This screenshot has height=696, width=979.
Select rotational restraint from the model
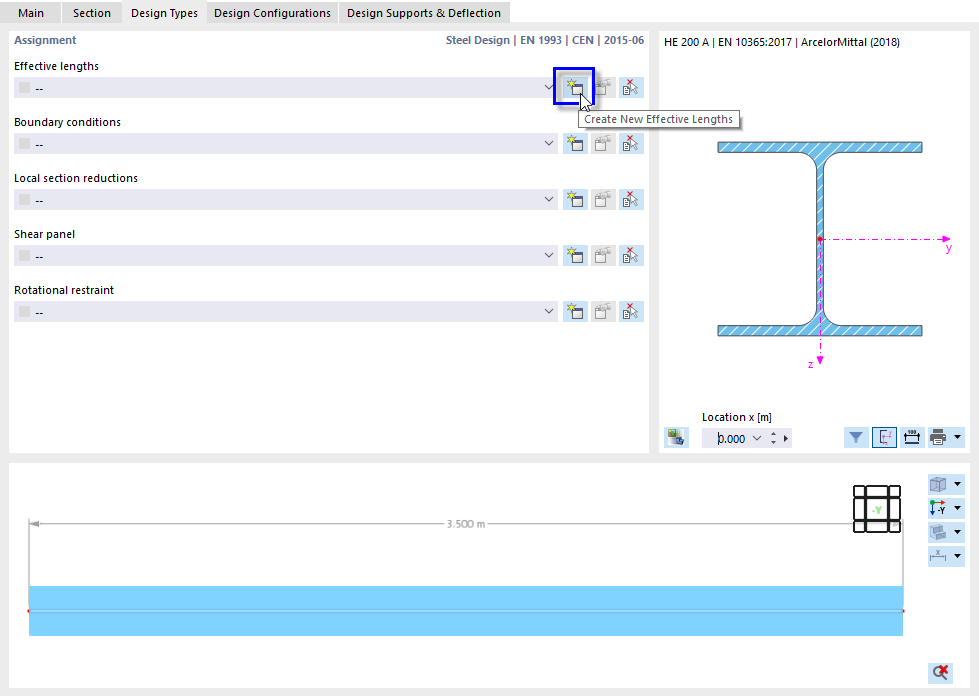coord(631,311)
